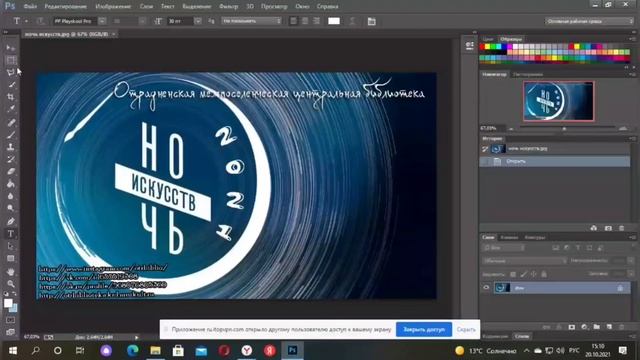The height and width of the screenshot is (360, 640).
Task: Click the Закрыть доступ button
Action: 424,329
